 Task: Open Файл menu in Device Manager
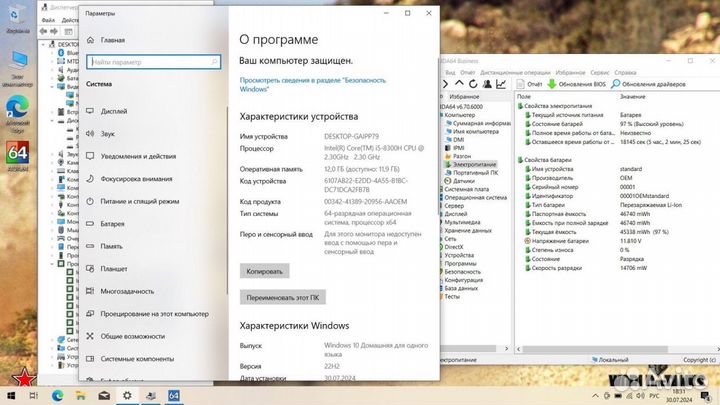48,20
